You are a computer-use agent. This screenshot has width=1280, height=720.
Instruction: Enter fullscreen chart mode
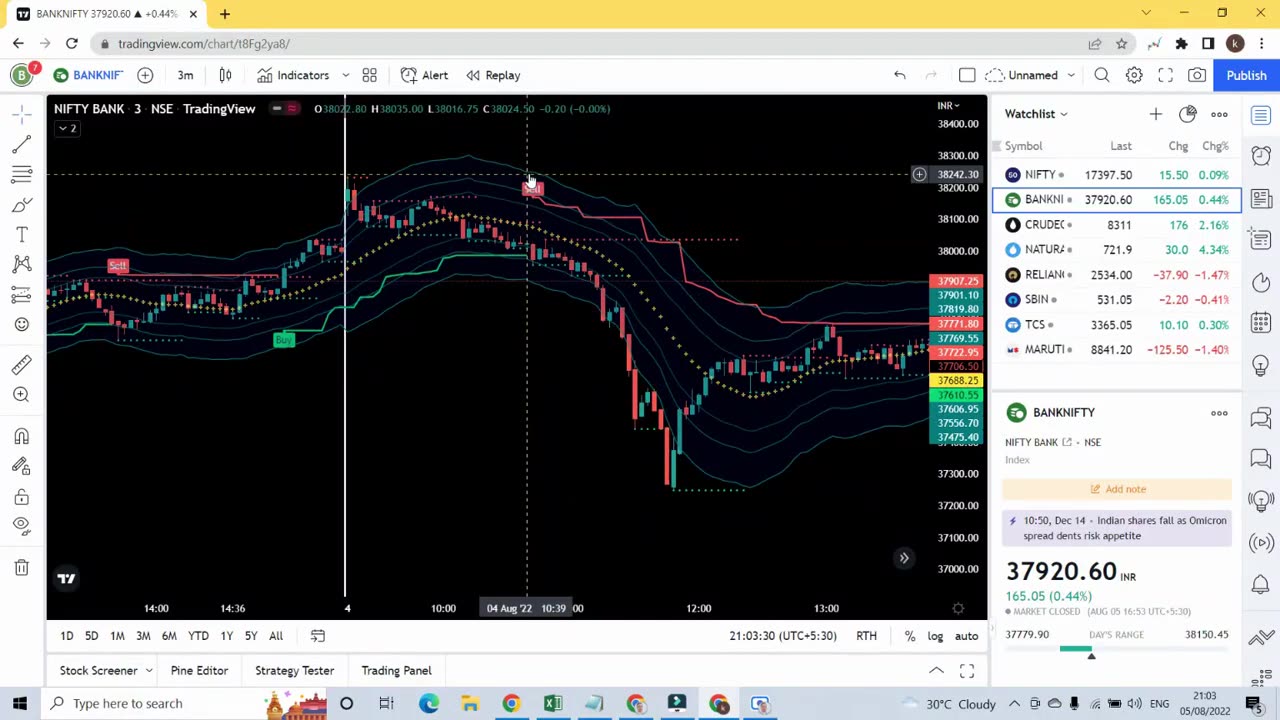click(1165, 75)
